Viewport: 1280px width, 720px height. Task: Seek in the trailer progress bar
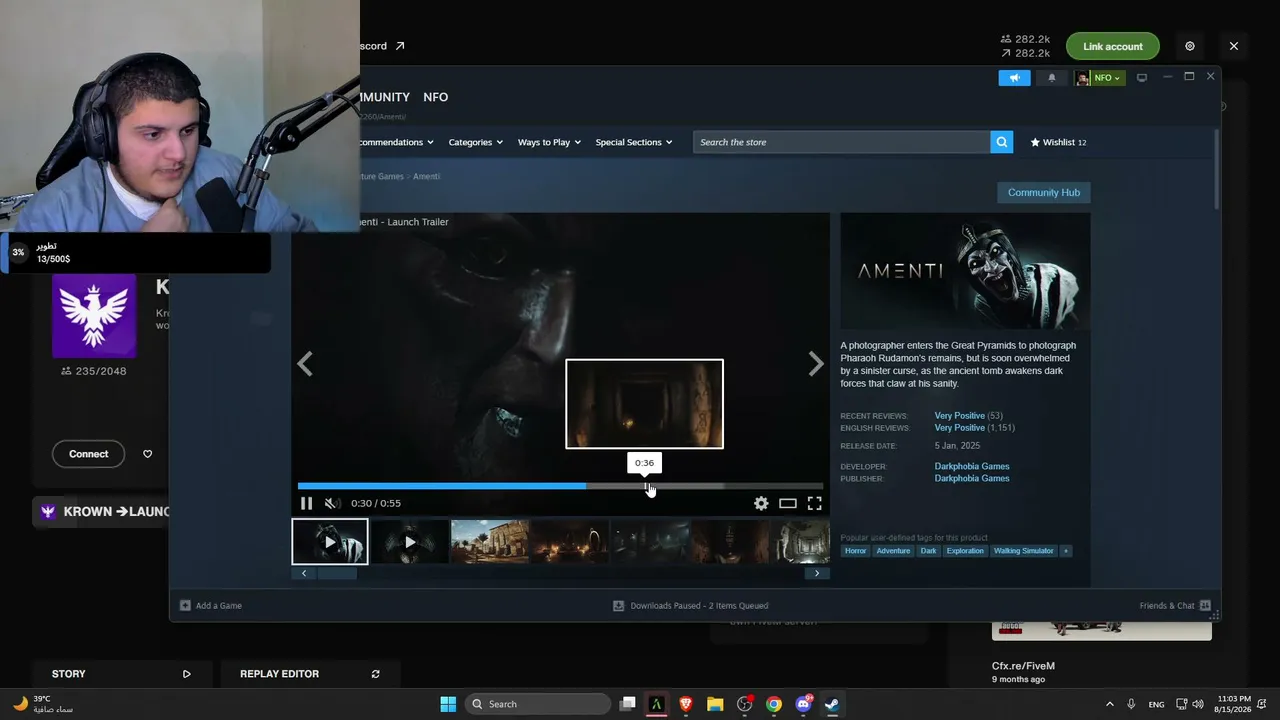point(560,486)
